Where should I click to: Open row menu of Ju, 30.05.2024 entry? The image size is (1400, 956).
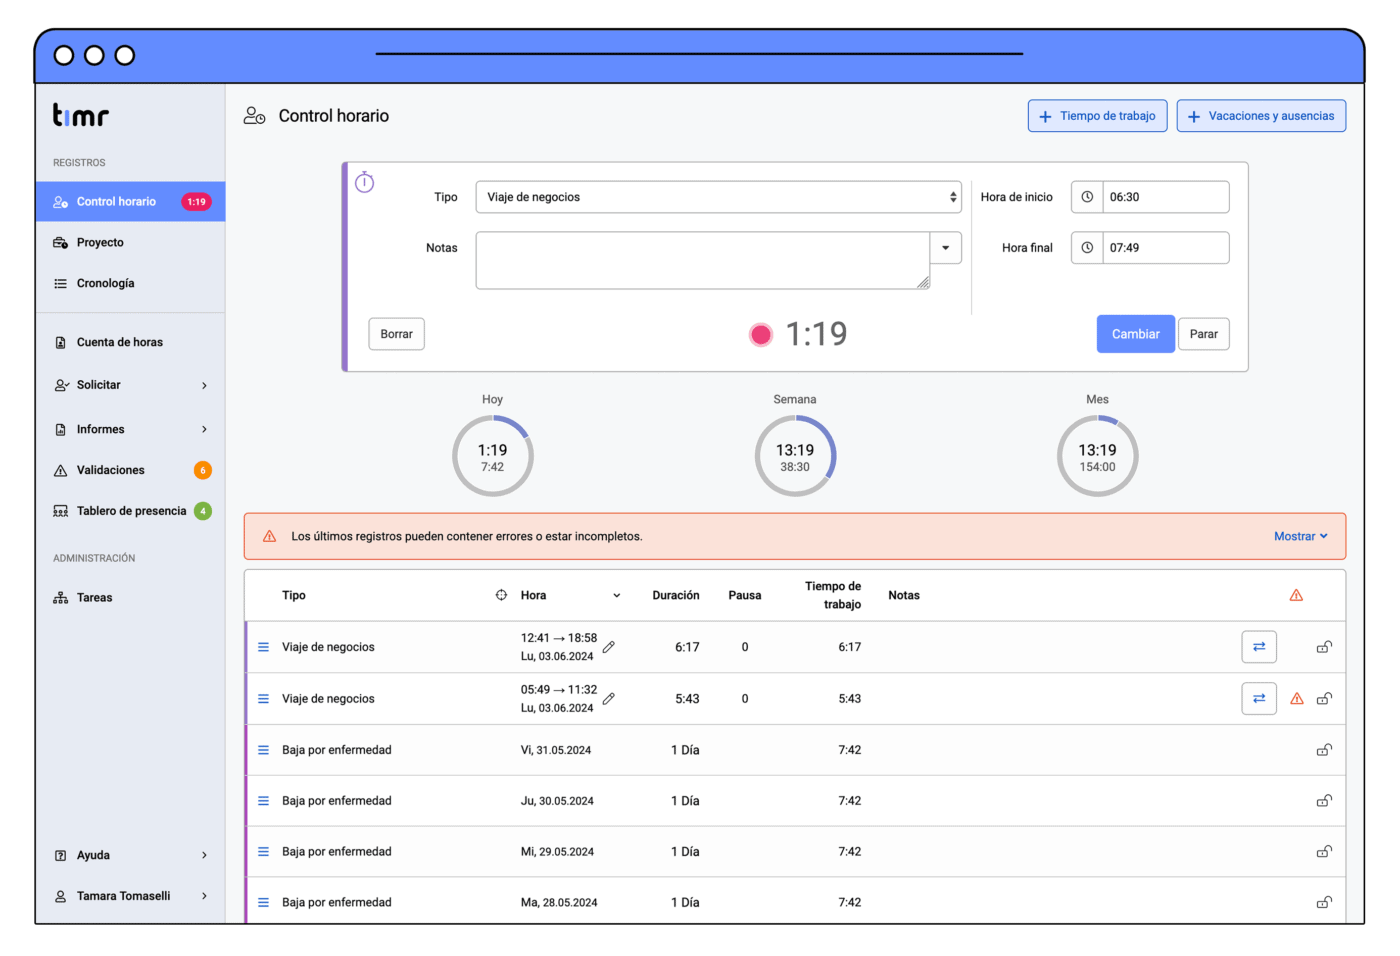(x=264, y=801)
